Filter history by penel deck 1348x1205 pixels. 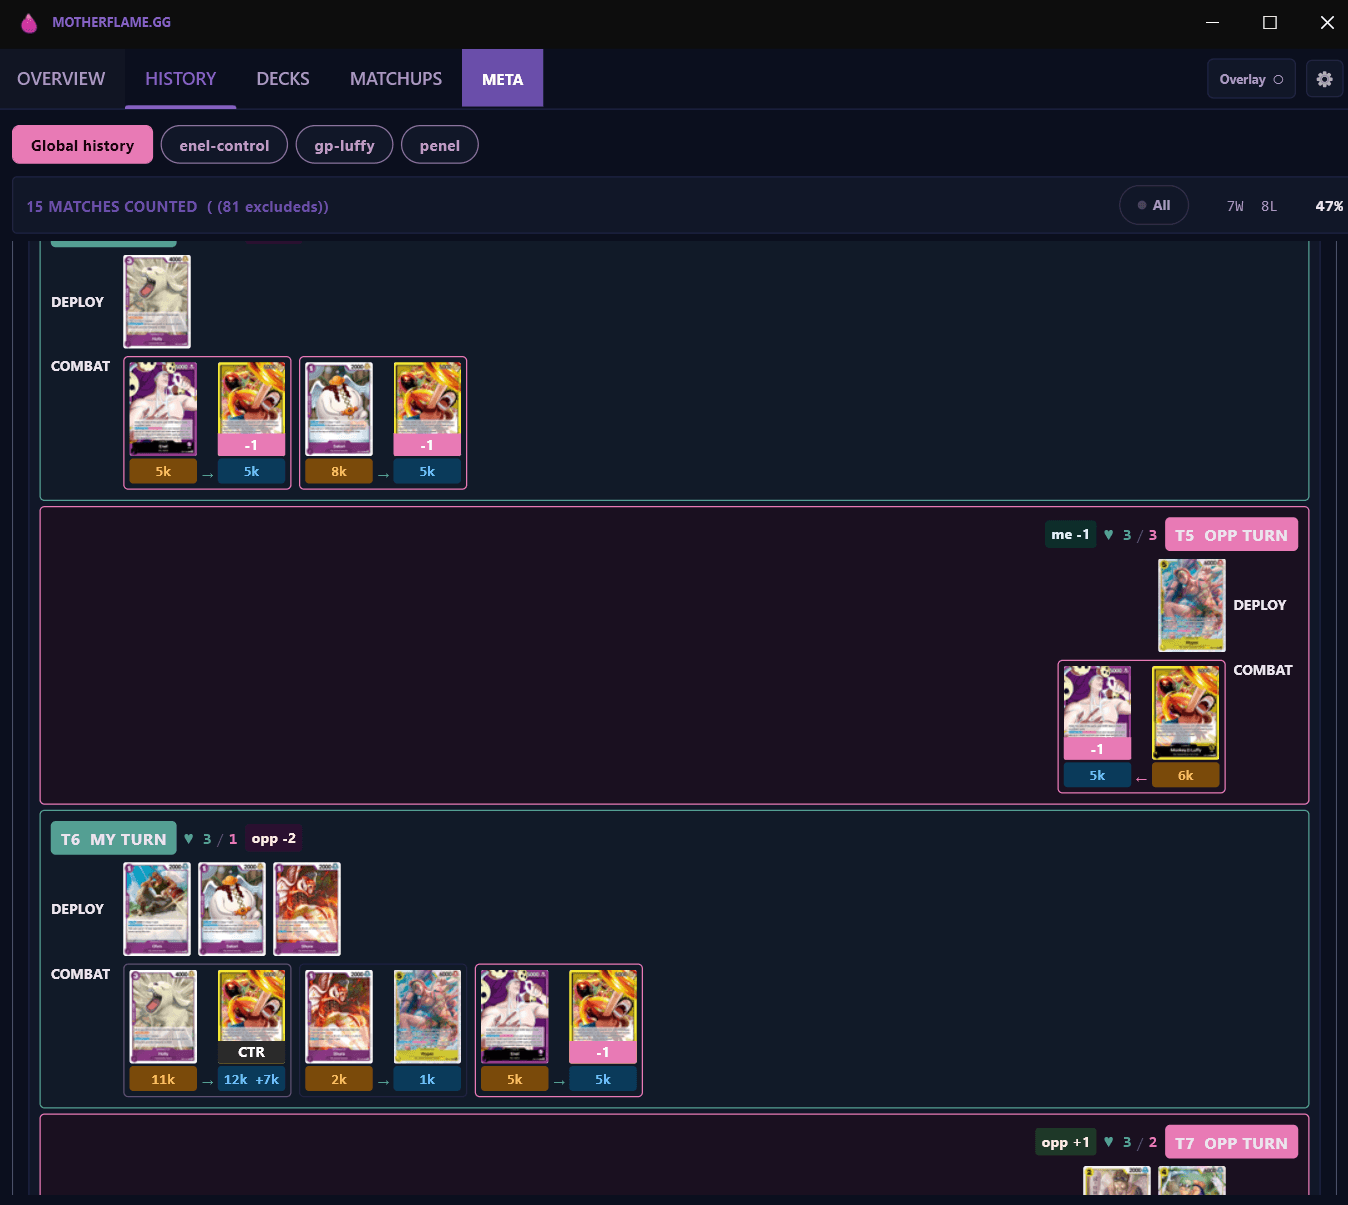[x=439, y=145]
